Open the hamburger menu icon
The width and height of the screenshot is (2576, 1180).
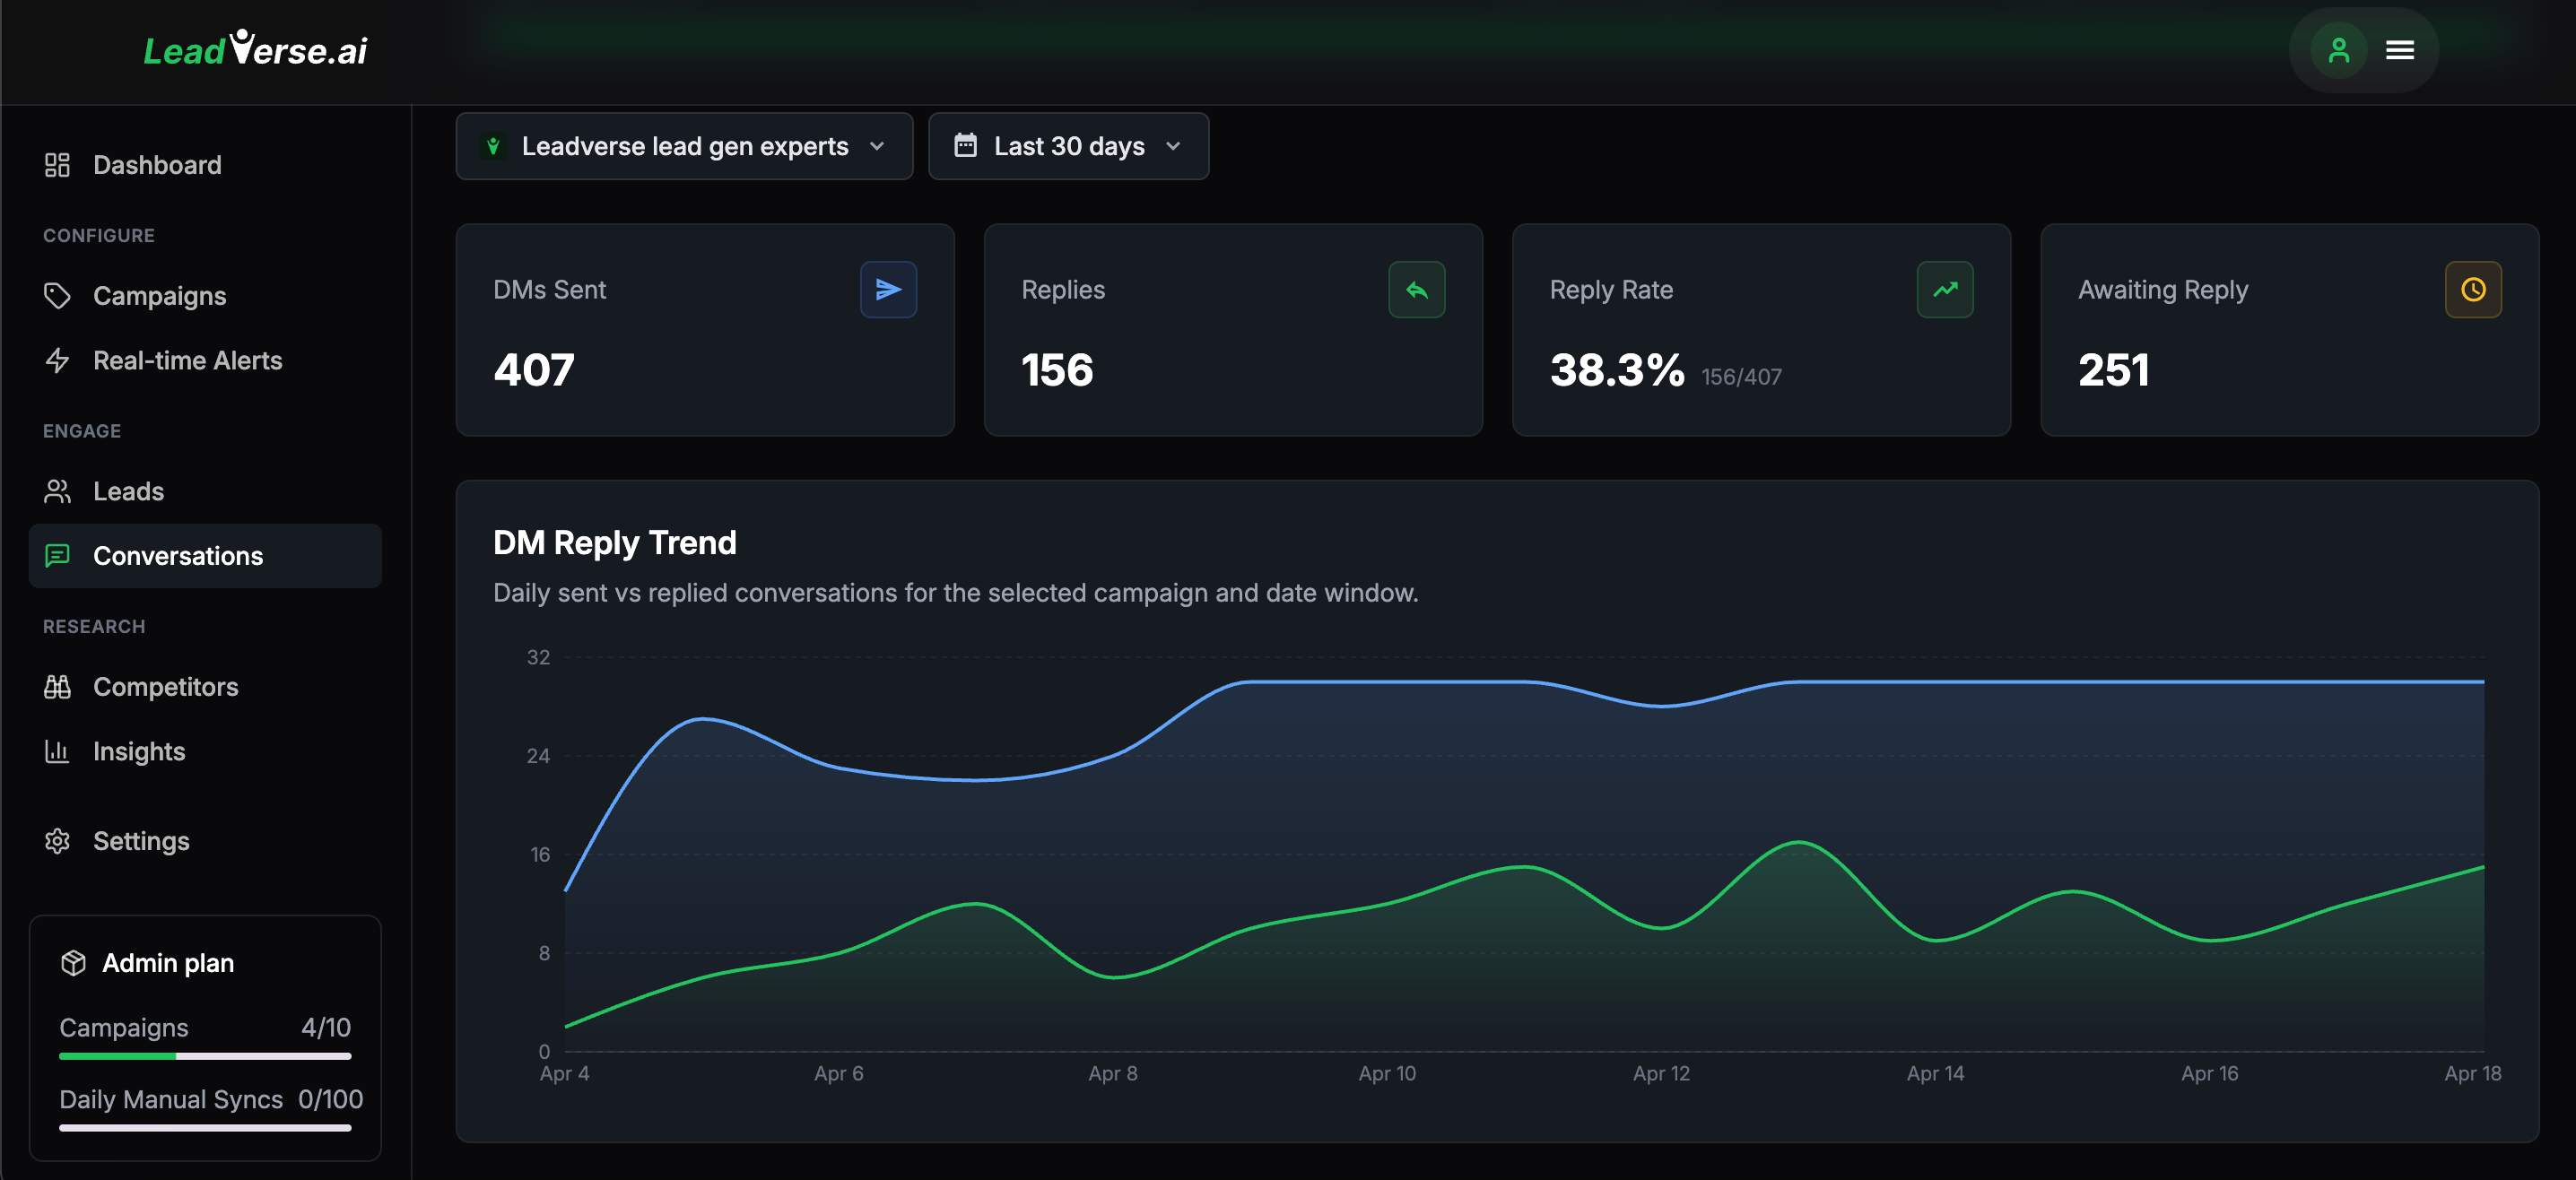pos(2400,50)
